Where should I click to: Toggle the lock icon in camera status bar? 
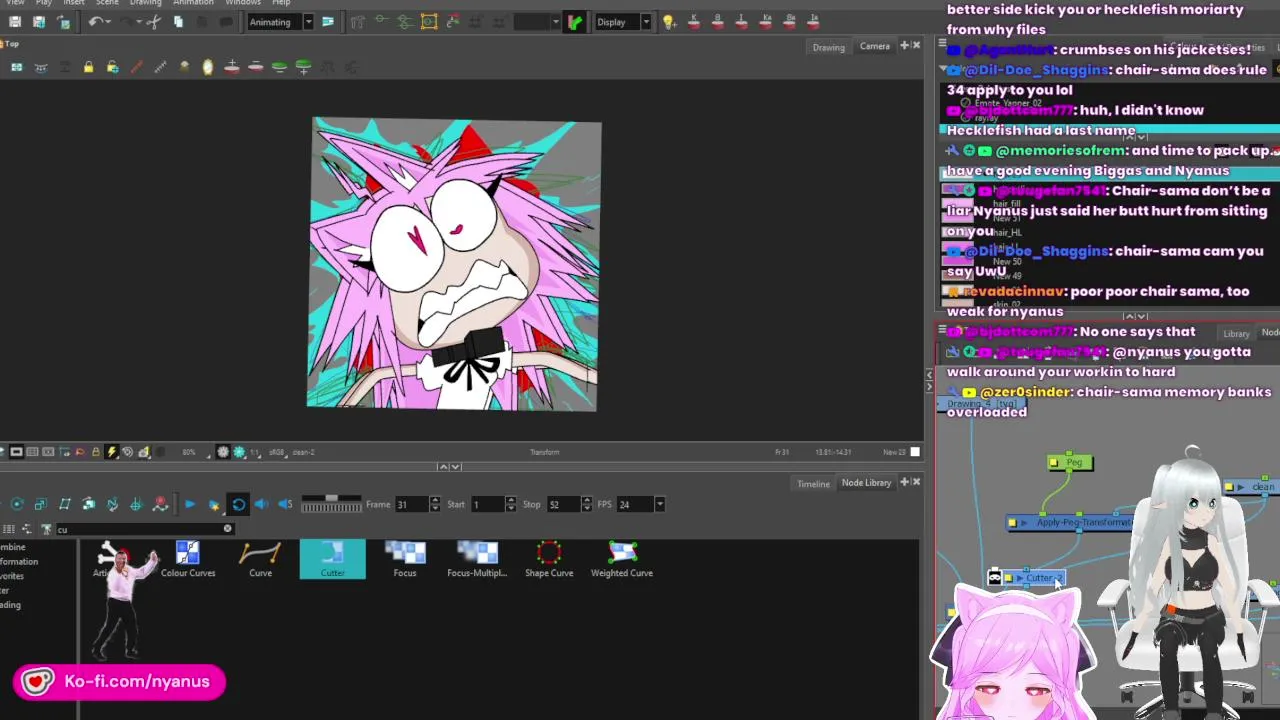point(95,452)
